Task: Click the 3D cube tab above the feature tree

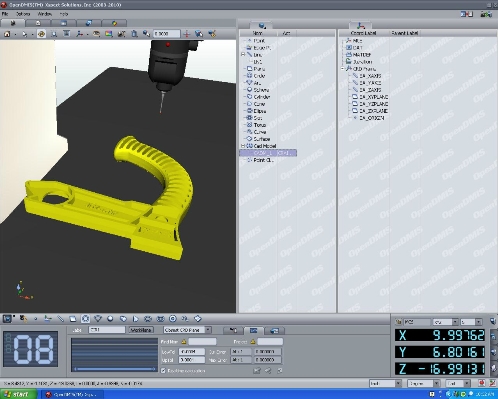Action: pos(262,25)
